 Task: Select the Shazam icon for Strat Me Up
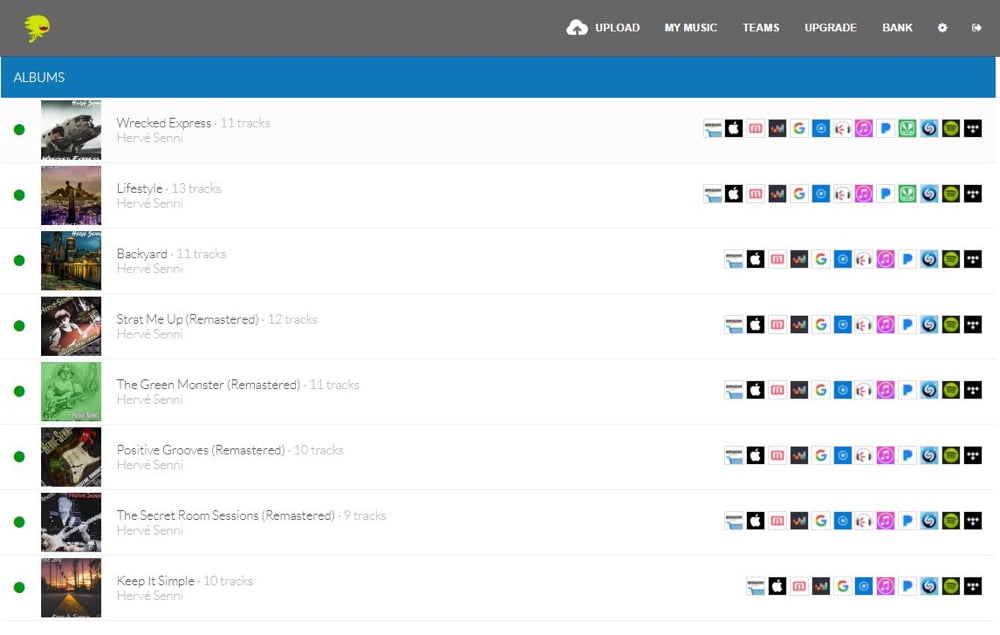tap(929, 325)
